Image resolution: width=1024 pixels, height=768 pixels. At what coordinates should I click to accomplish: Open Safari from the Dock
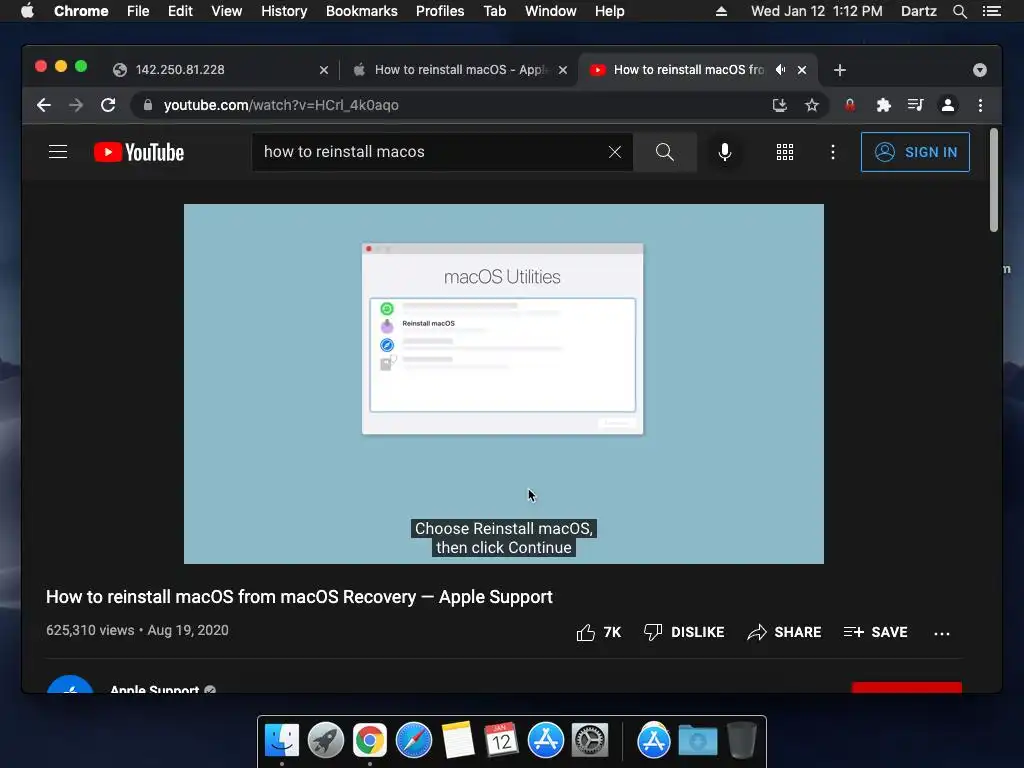click(414, 740)
